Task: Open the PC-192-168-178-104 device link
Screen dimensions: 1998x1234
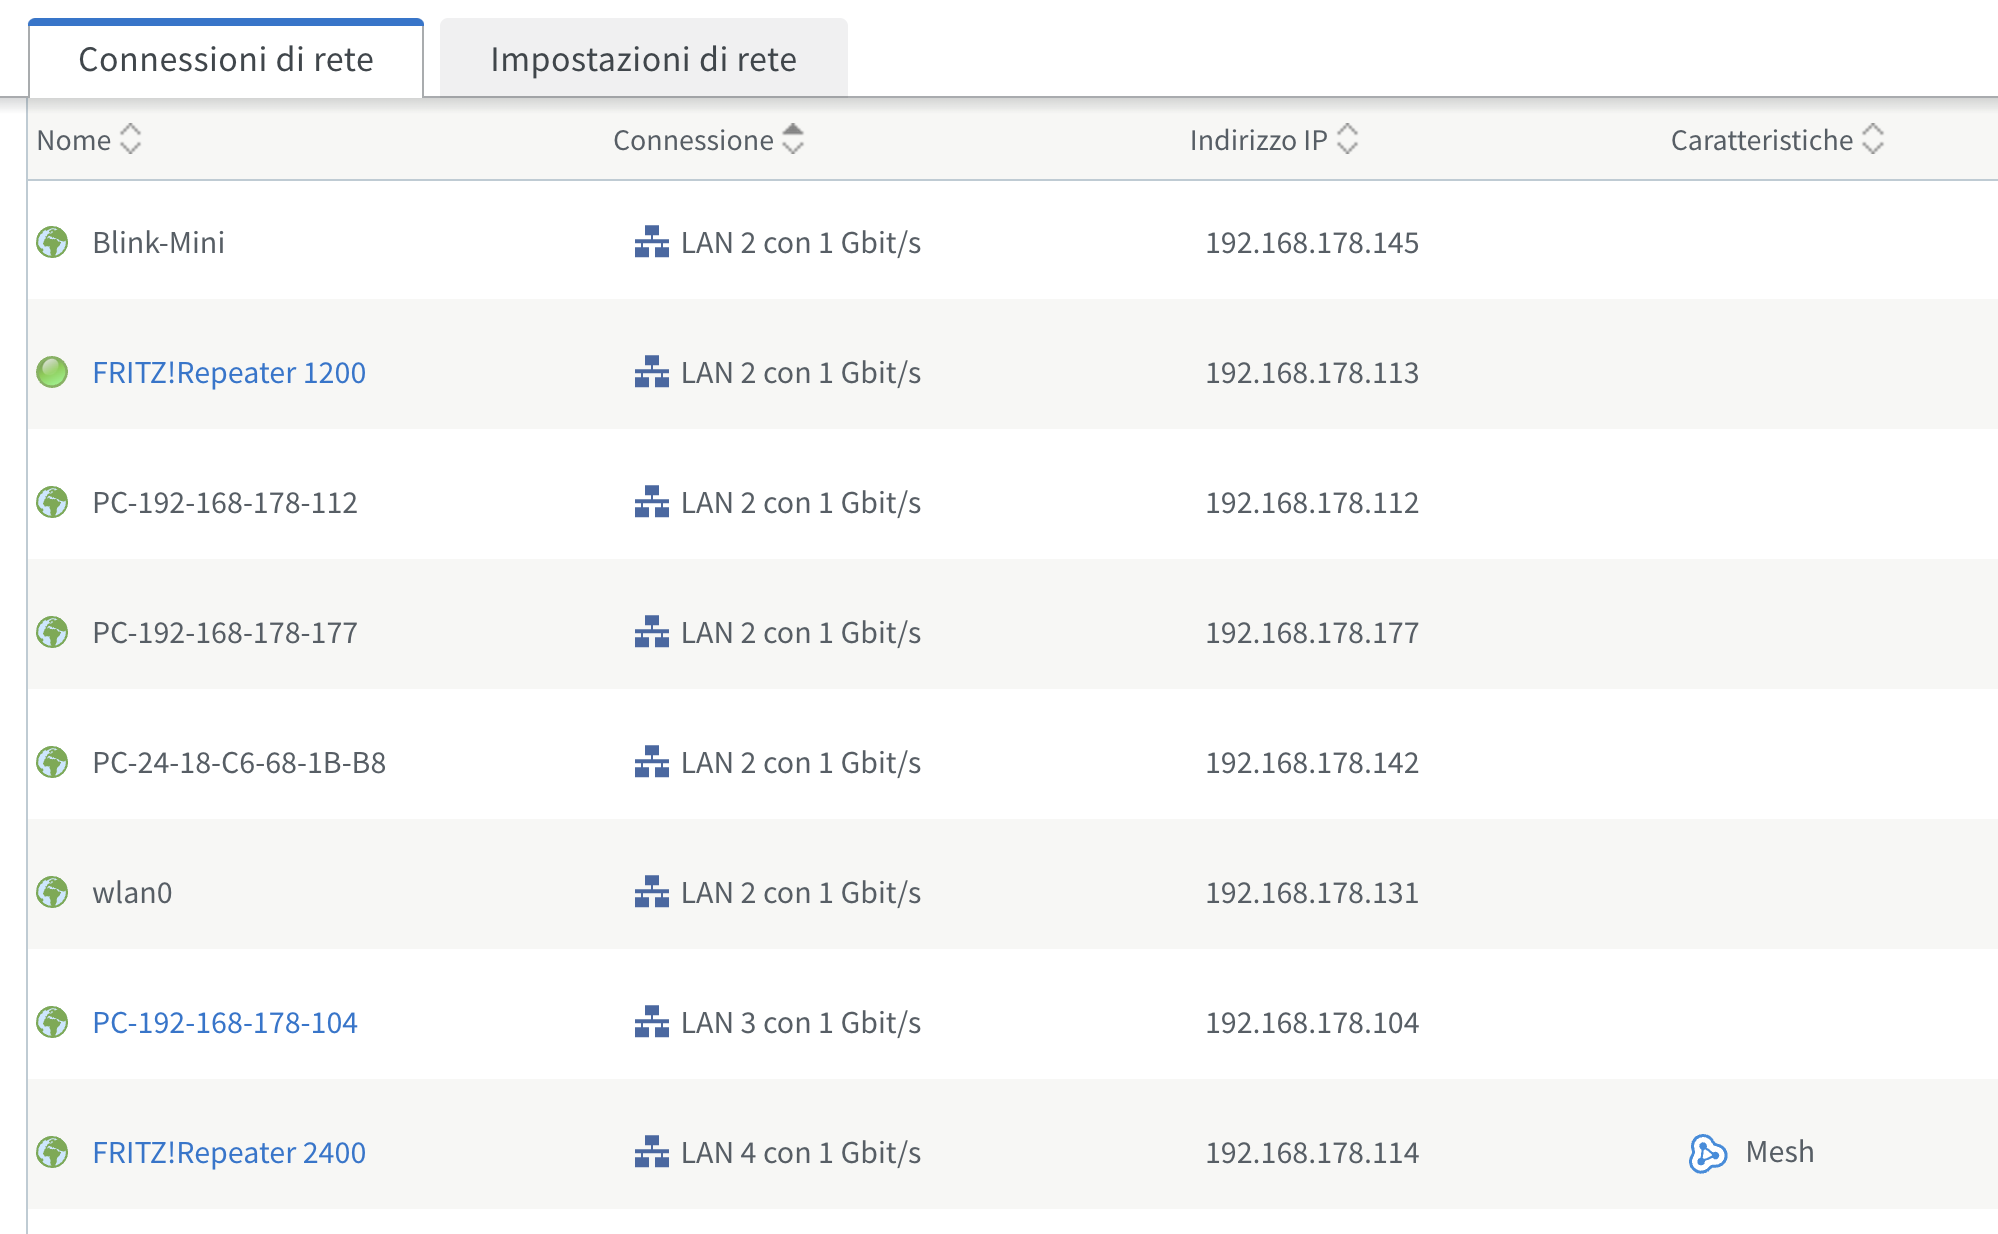Action: (225, 1022)
